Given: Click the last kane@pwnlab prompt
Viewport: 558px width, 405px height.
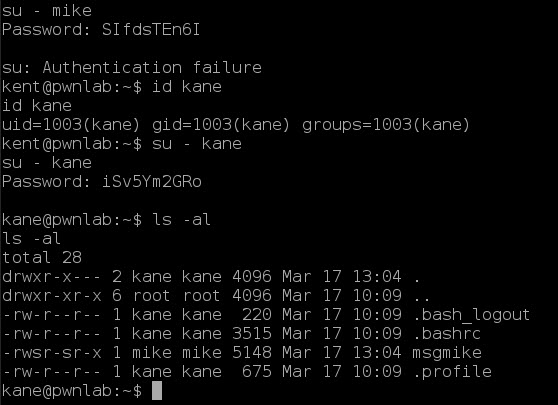Looking at the screenshot, I should coord(72,391).
